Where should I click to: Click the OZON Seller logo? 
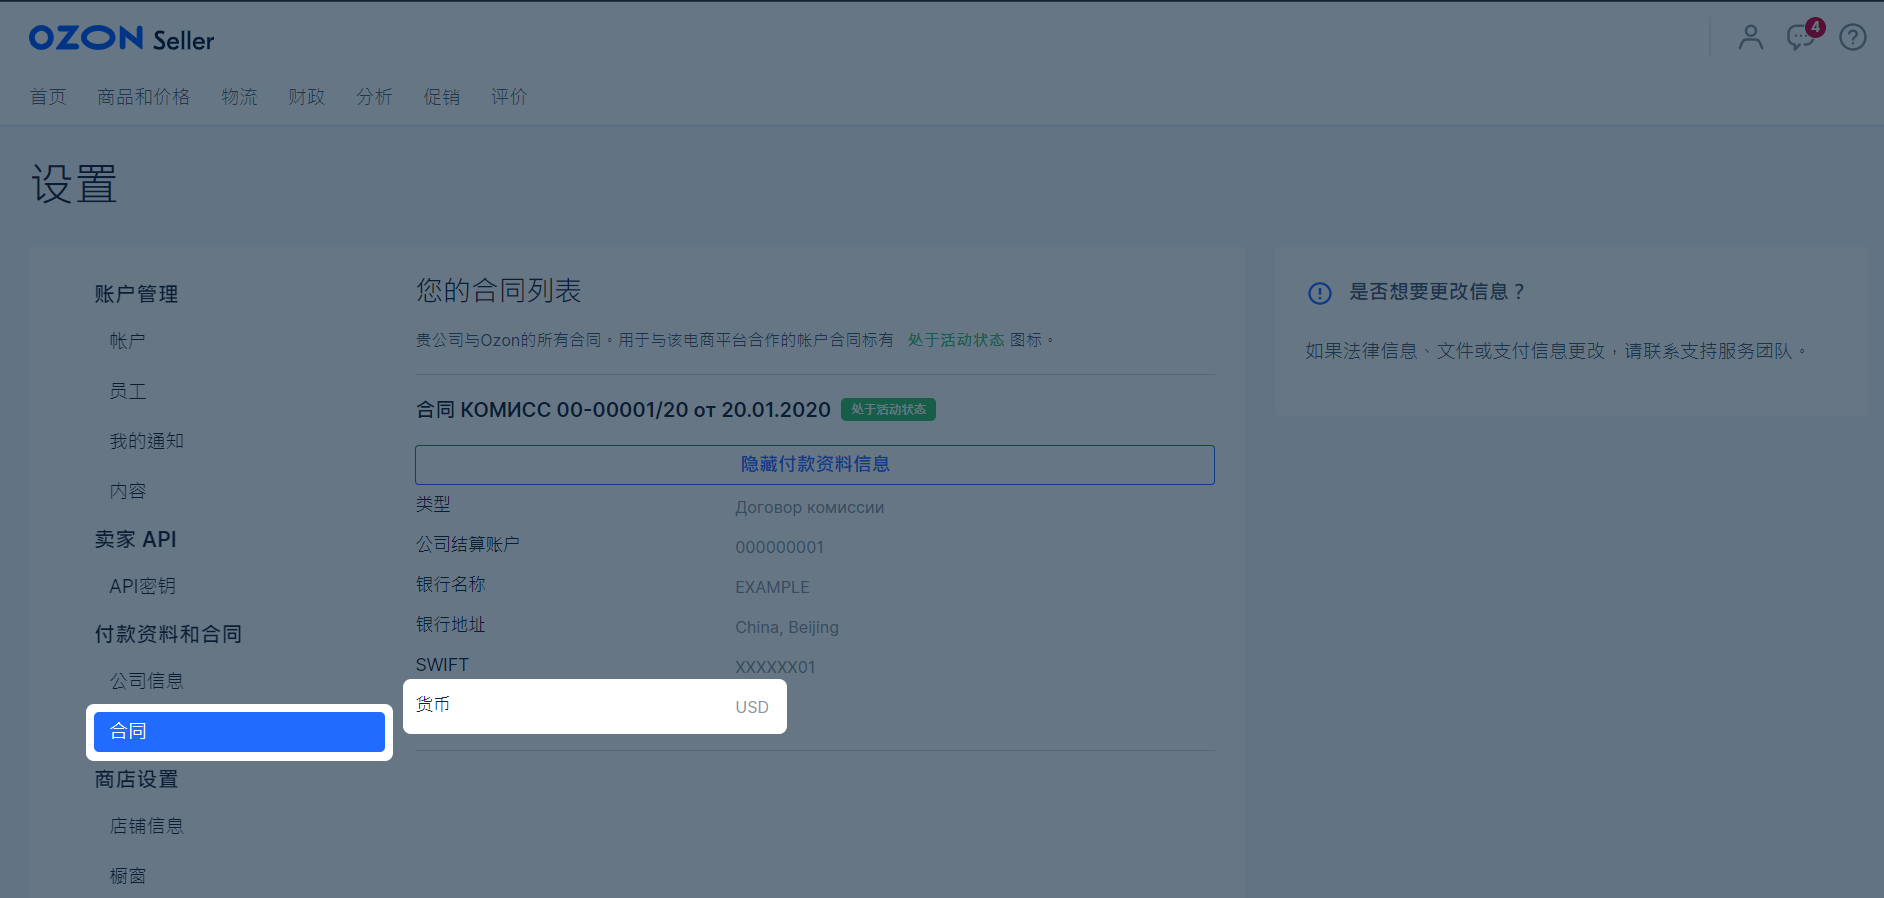coord(121,39)
